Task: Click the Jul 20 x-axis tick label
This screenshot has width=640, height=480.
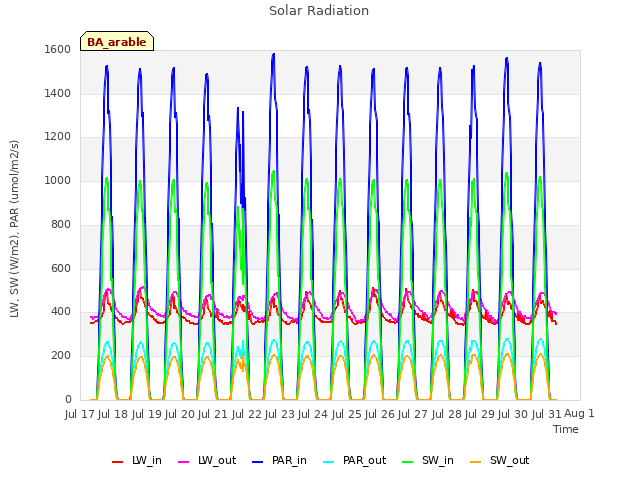Action: coord(180,414)
